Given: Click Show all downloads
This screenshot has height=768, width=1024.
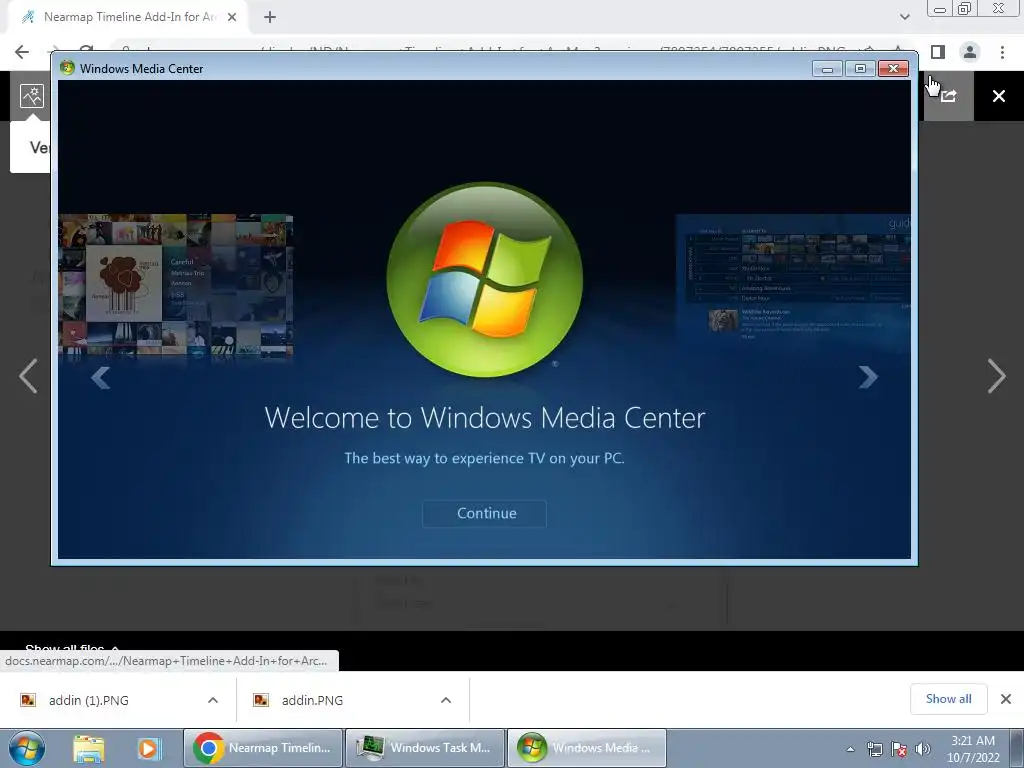Looking at the screenshot, I should (x=948, y=699).
